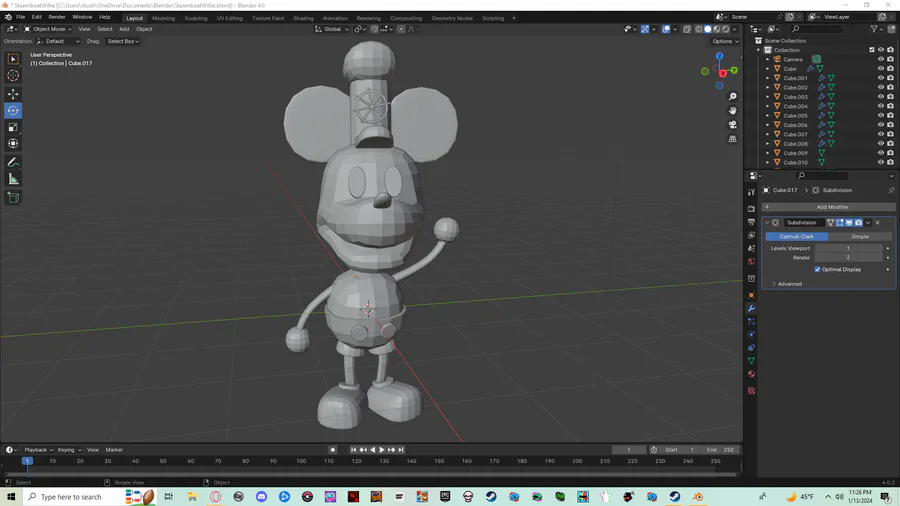
Task: Open the Tool properties tab
Action: (751, 192)
